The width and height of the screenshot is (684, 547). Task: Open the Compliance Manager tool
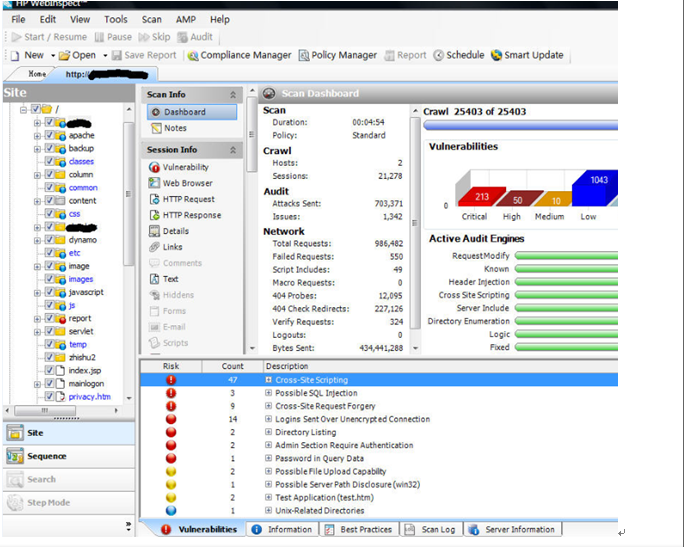coord(235,55)
